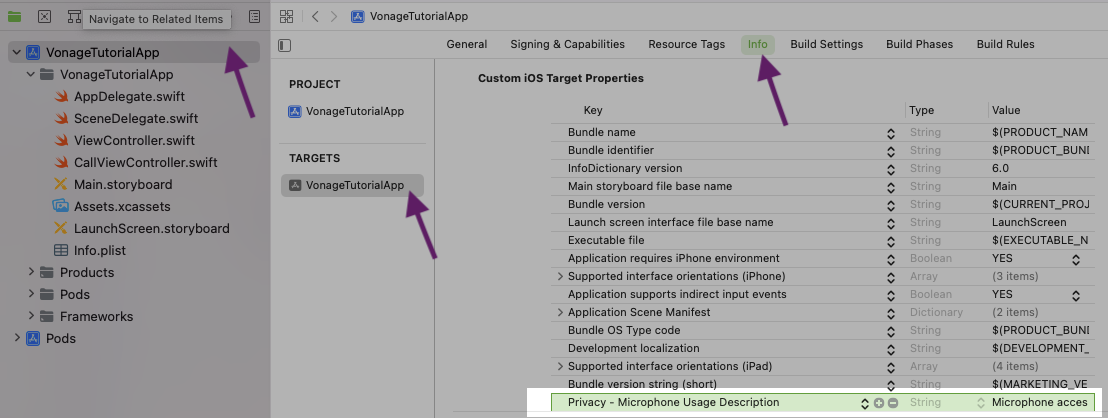
Task: Open the Signing & Capabilities tab
Action: pos(567,44)
